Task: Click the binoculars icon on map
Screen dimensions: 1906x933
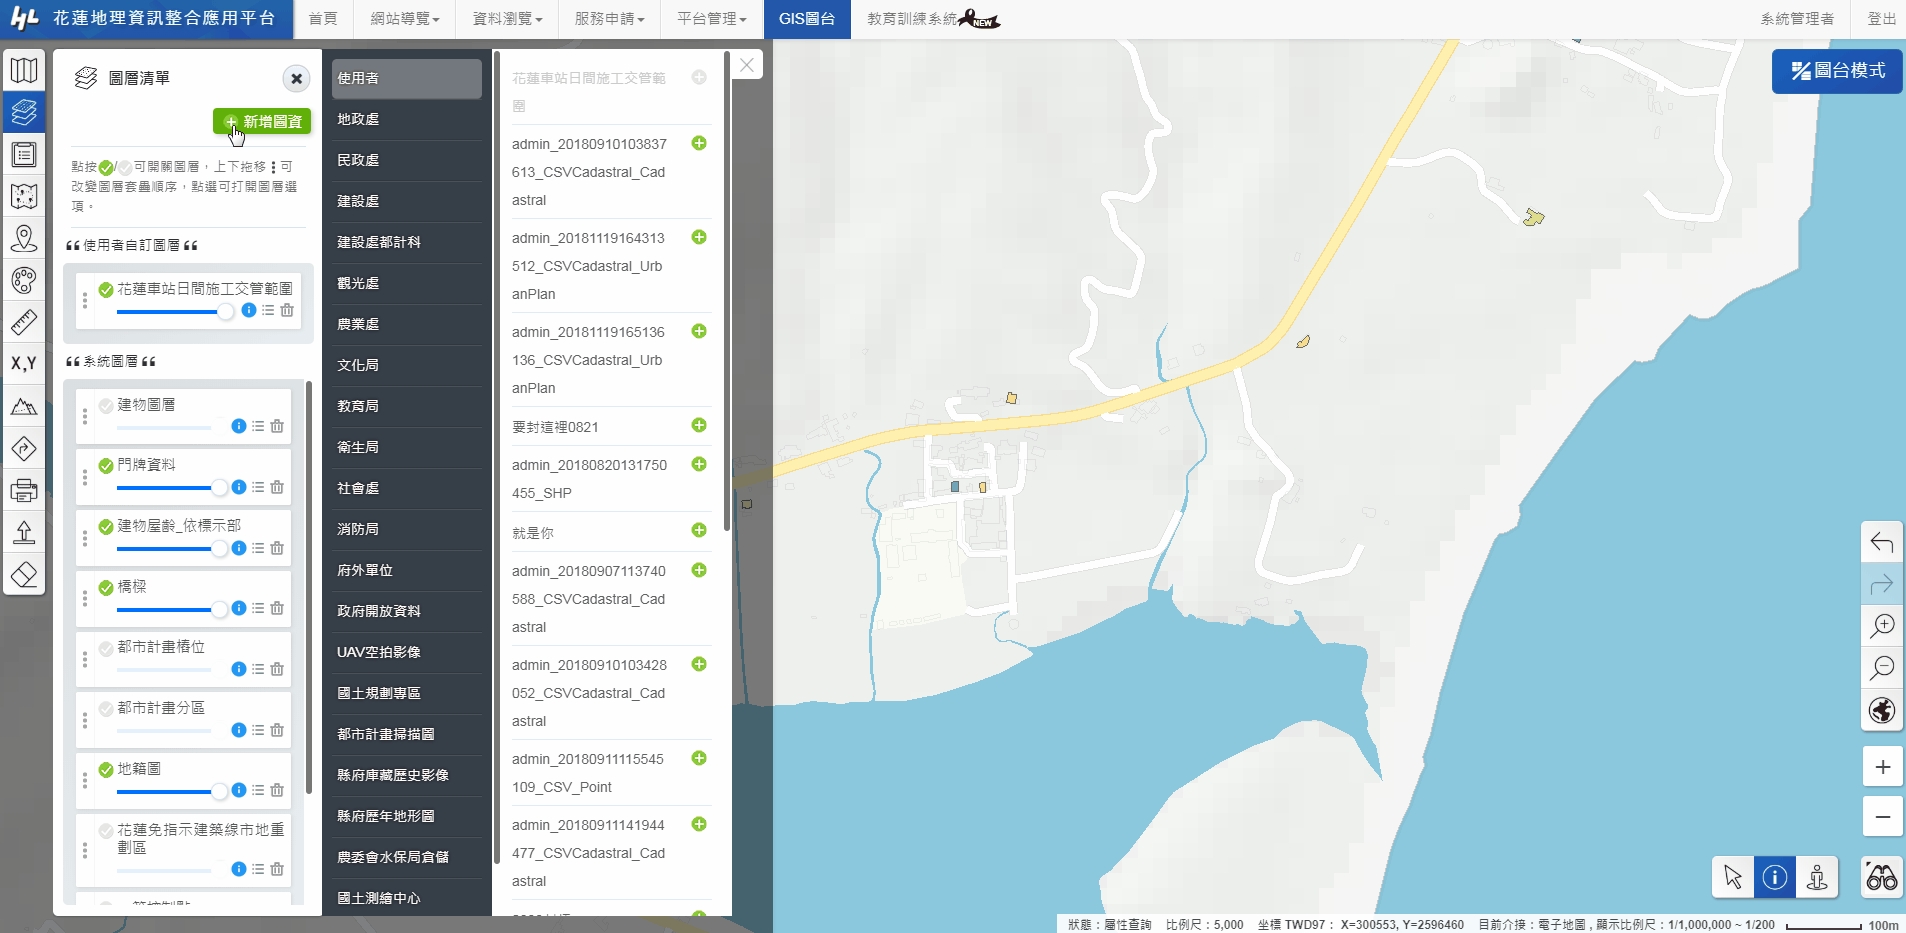Action: pyautogui.click(x=1881, y=878)
